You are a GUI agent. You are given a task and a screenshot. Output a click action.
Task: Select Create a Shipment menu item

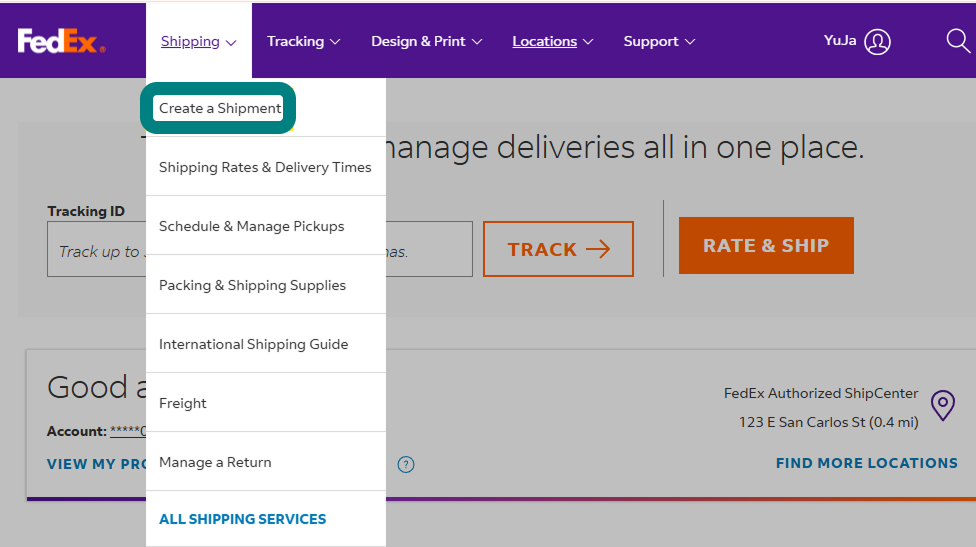pyautogui.click(x=219, y=108)
